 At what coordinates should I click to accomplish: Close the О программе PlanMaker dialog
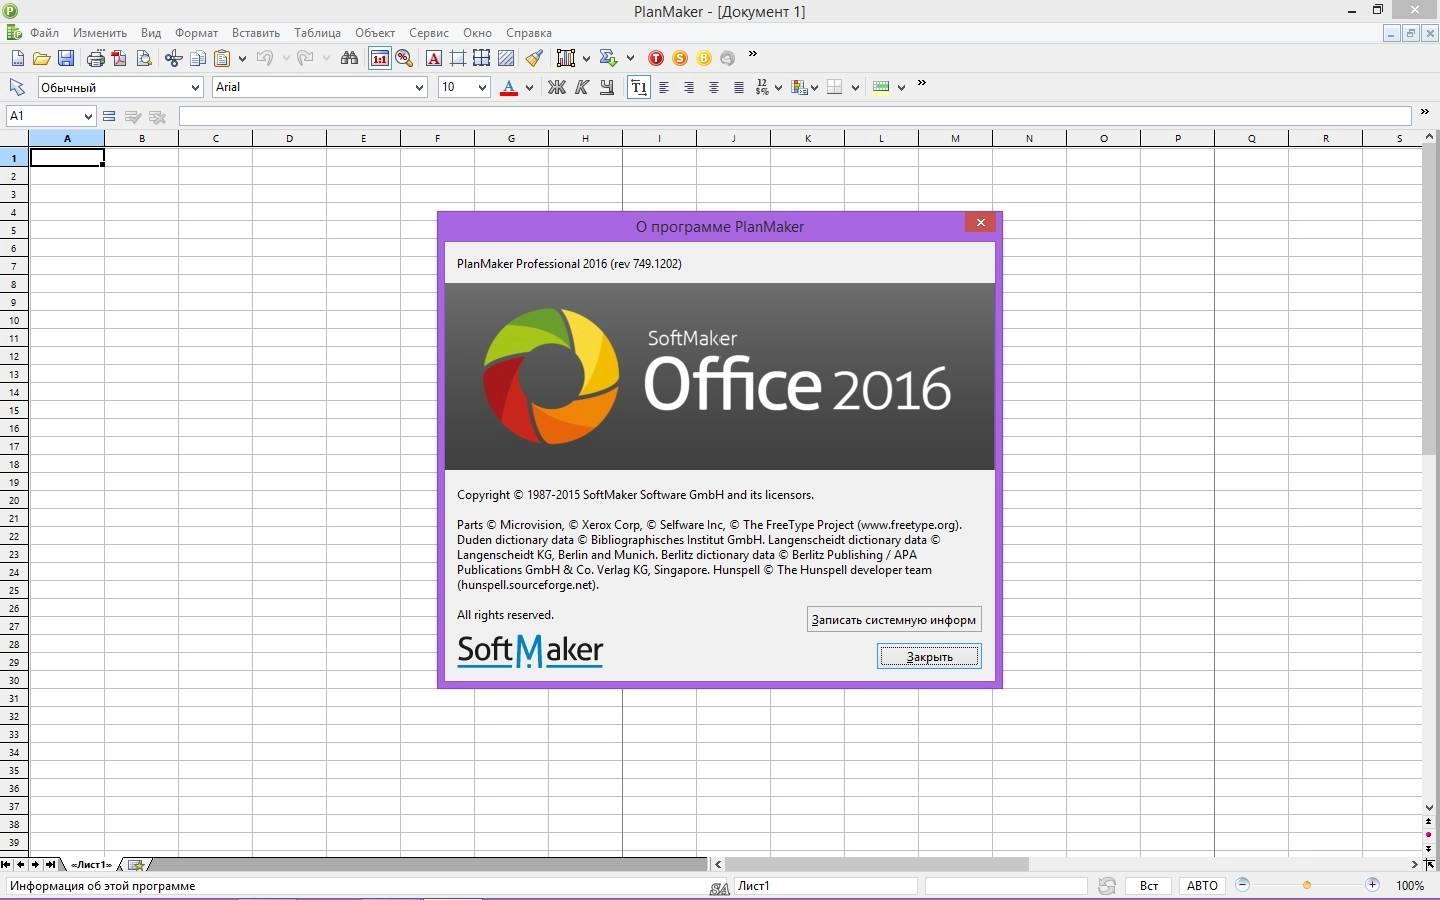pyautogui.click(x=981, y=223)
